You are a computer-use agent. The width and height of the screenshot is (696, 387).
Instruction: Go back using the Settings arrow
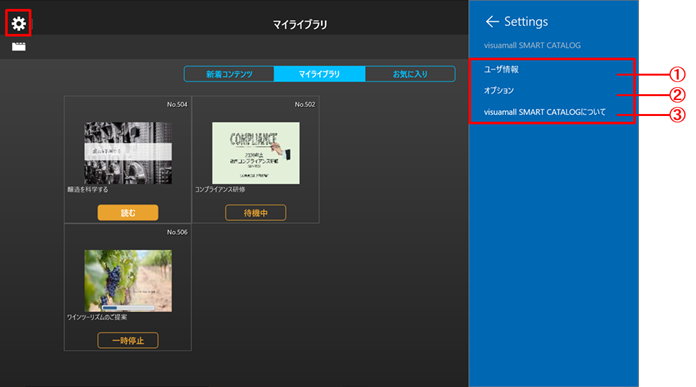click(x=492, y=21)
